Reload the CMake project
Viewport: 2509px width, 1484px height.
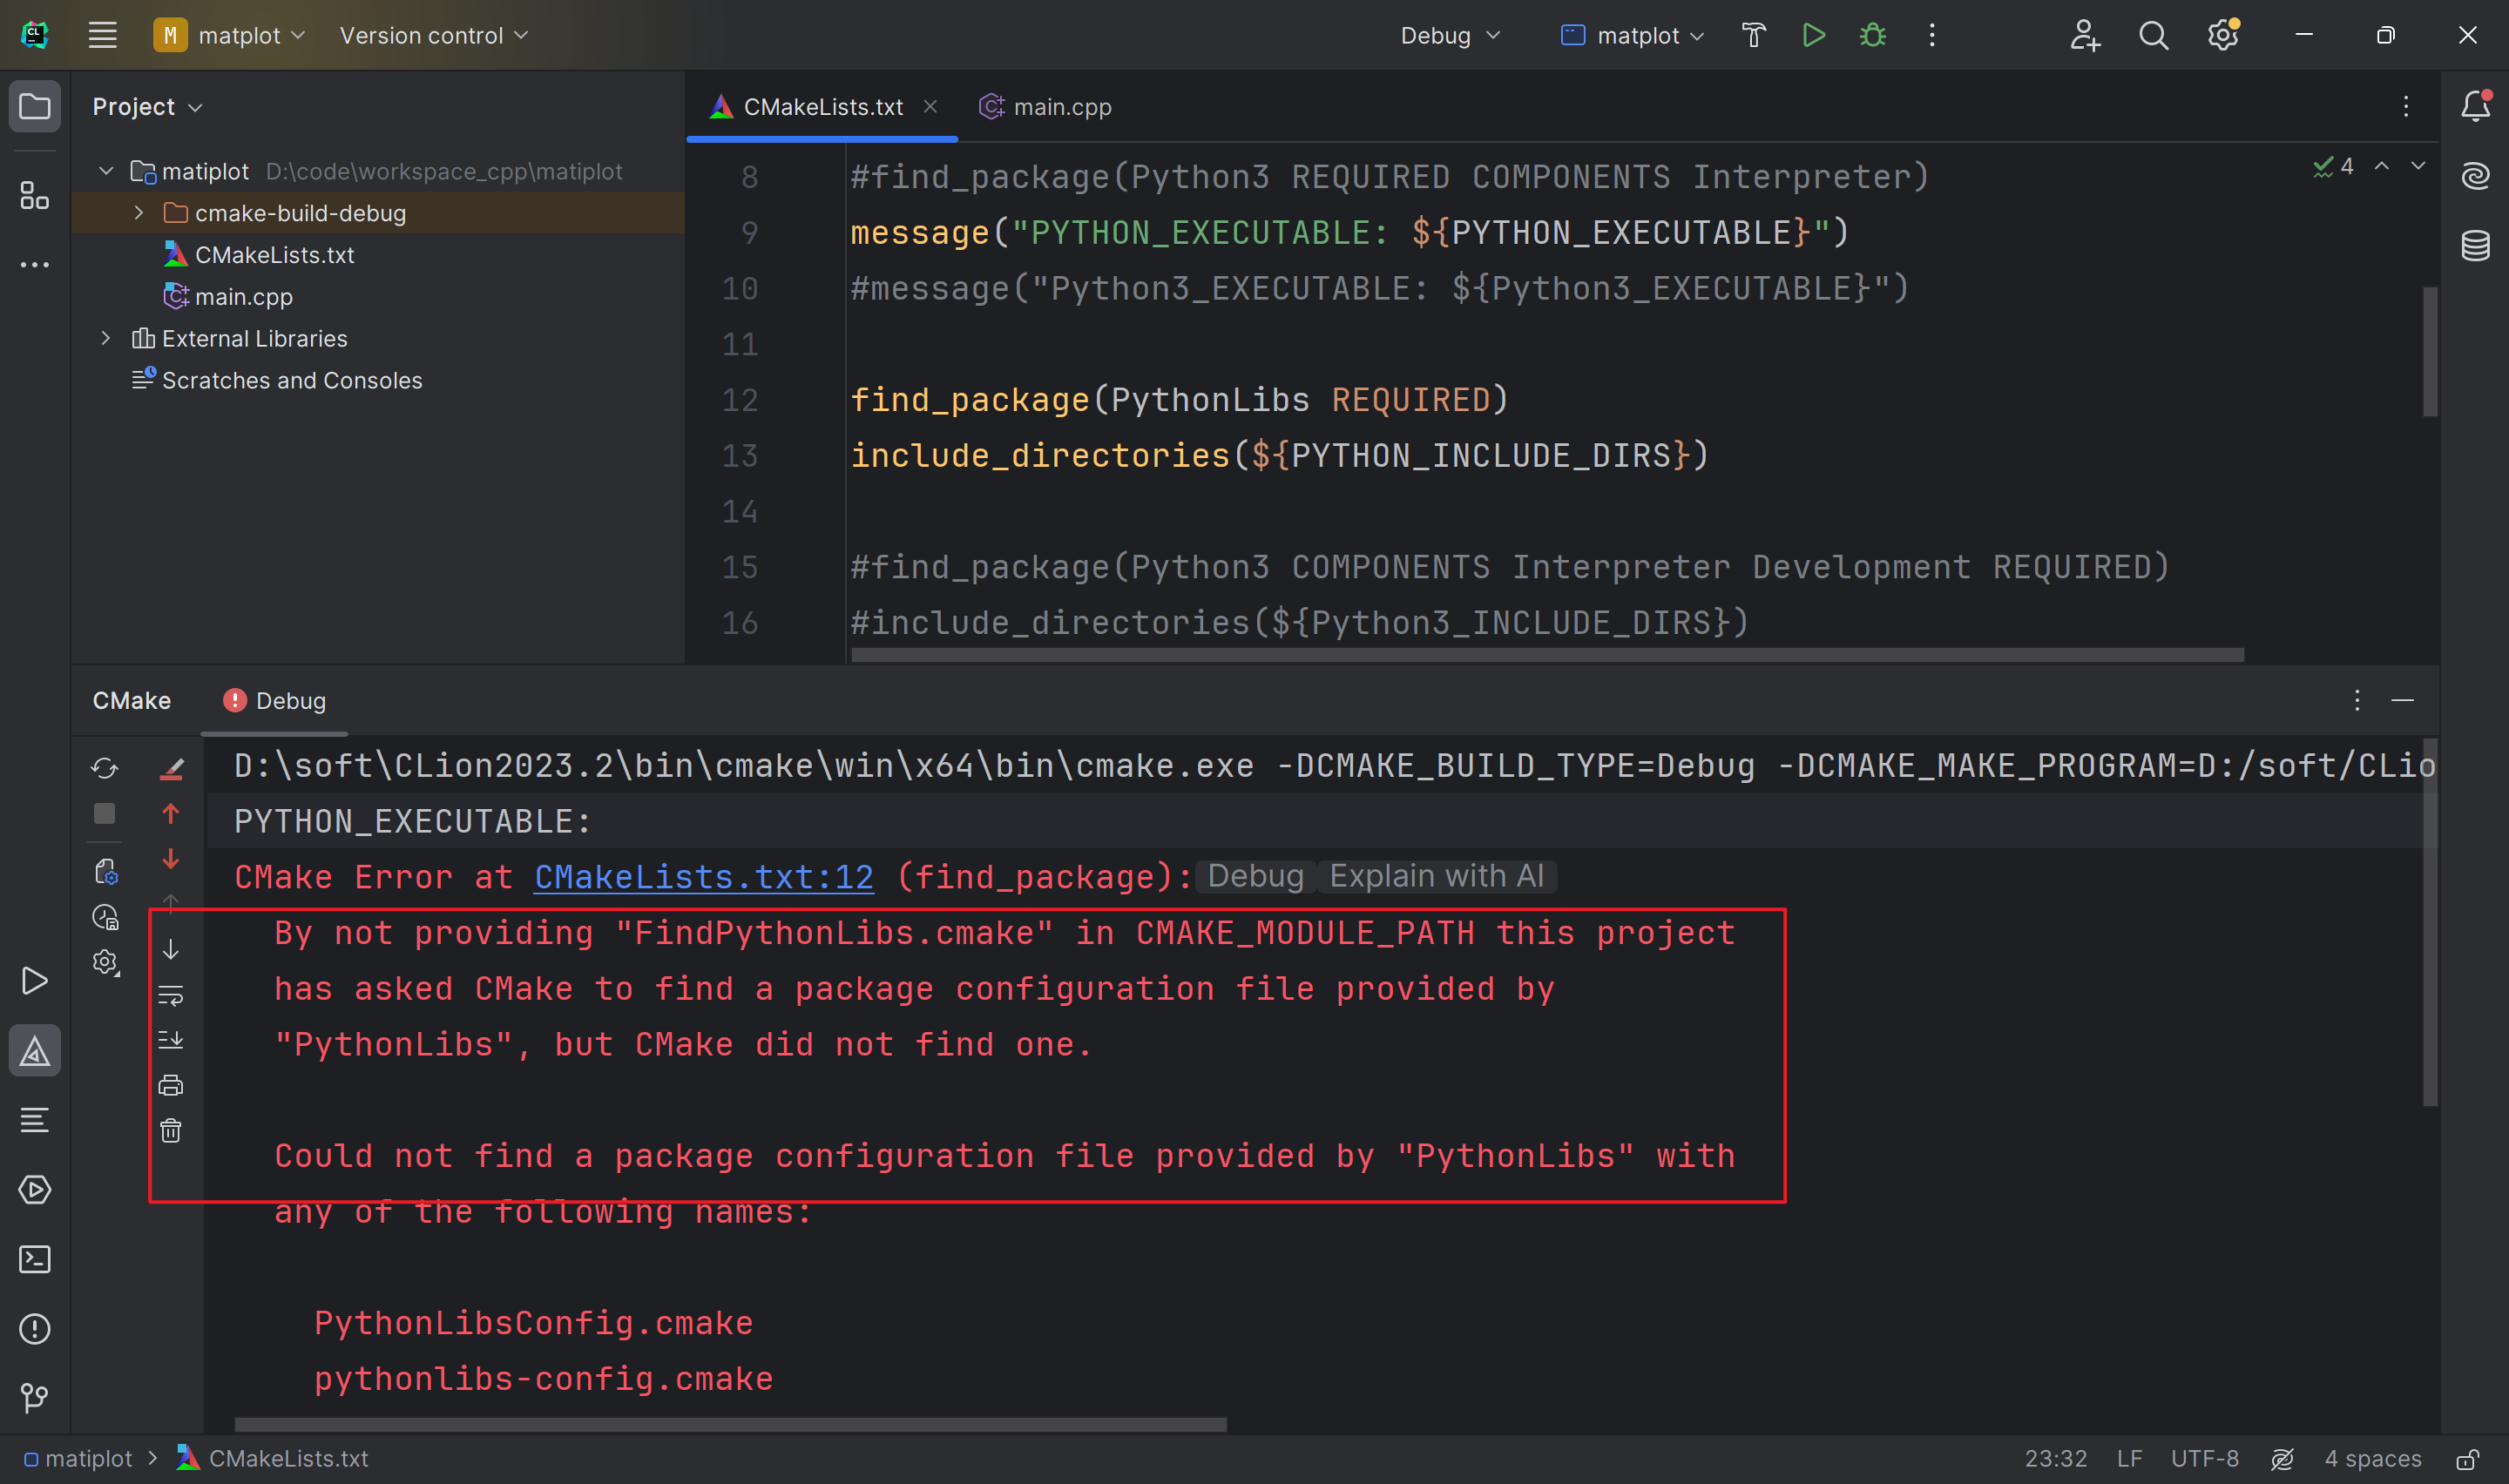pos(105,768)
